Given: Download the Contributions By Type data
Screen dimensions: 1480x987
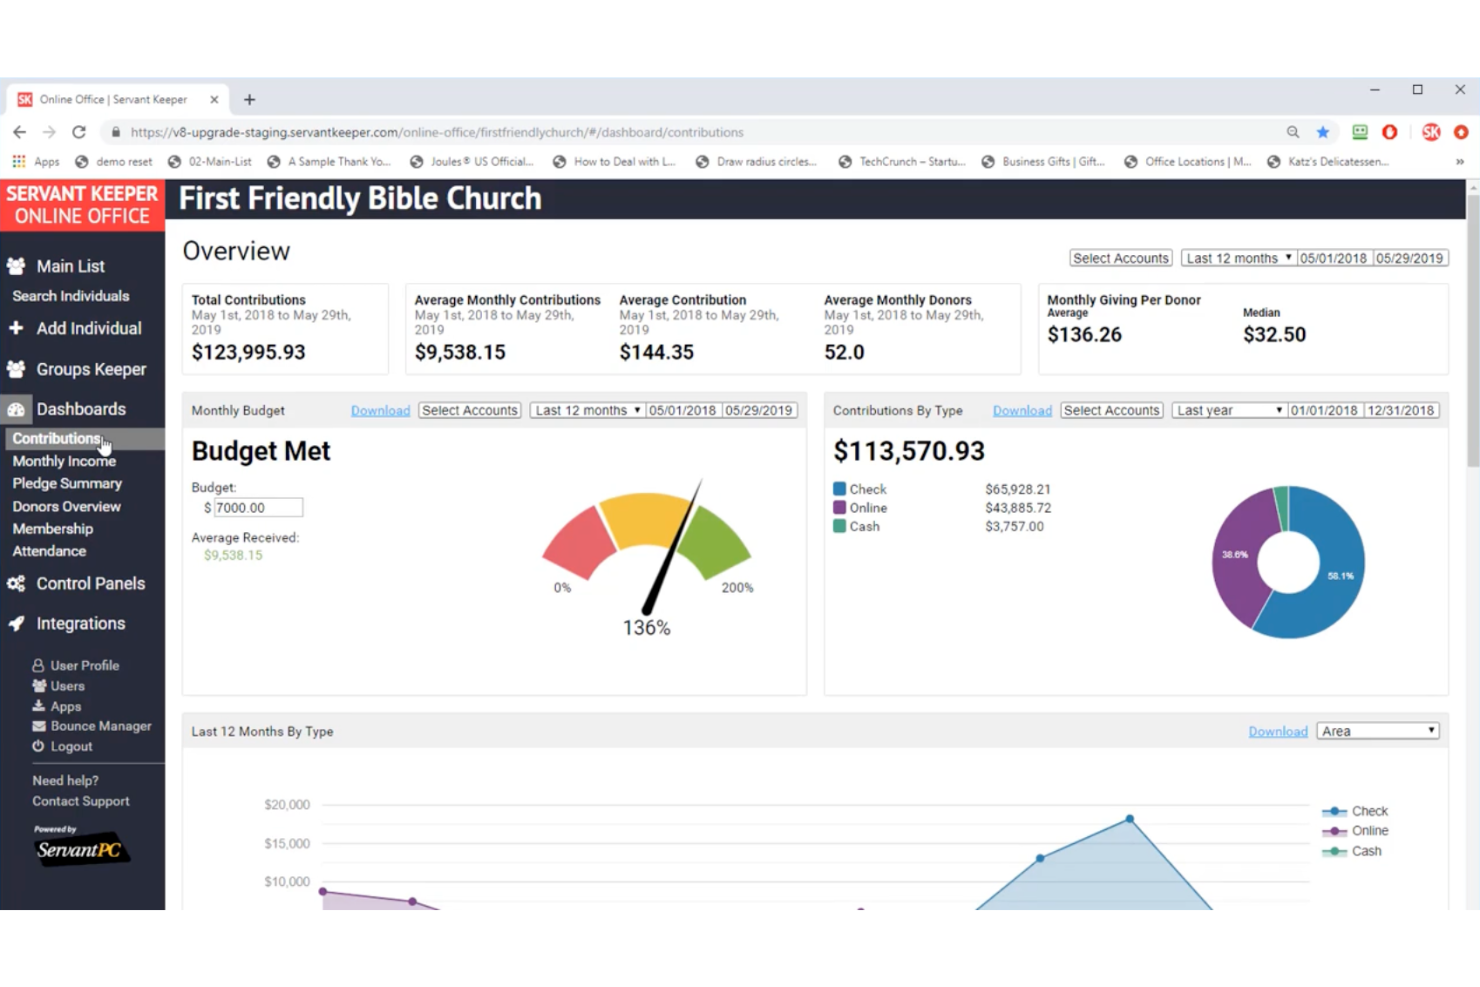Looking at the screenshot, I should click(1021, 409).
